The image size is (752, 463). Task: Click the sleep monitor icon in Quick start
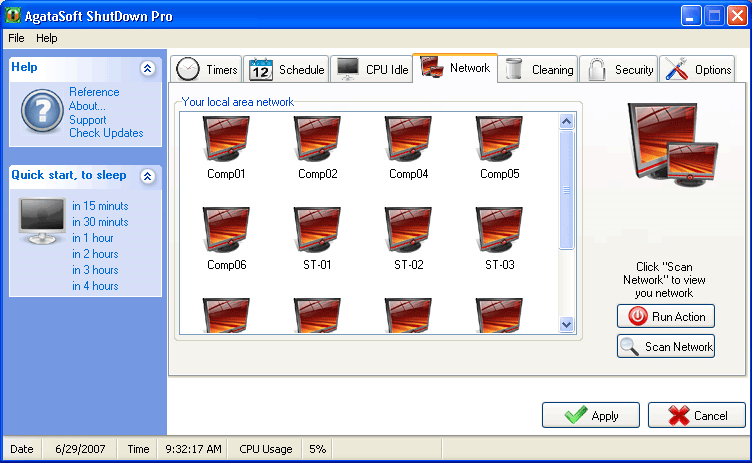(x=42, y=221)
